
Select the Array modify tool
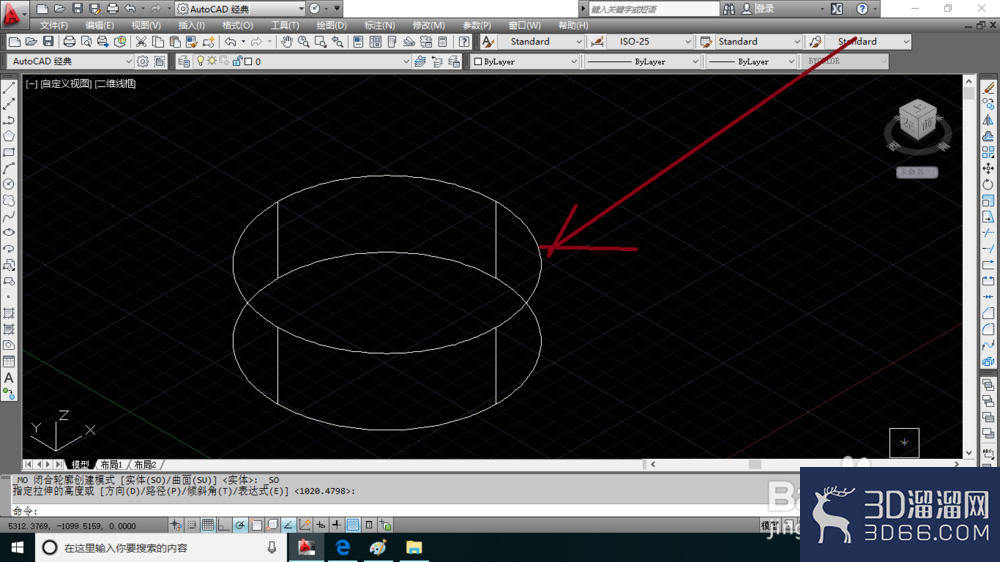pos(988,152)
